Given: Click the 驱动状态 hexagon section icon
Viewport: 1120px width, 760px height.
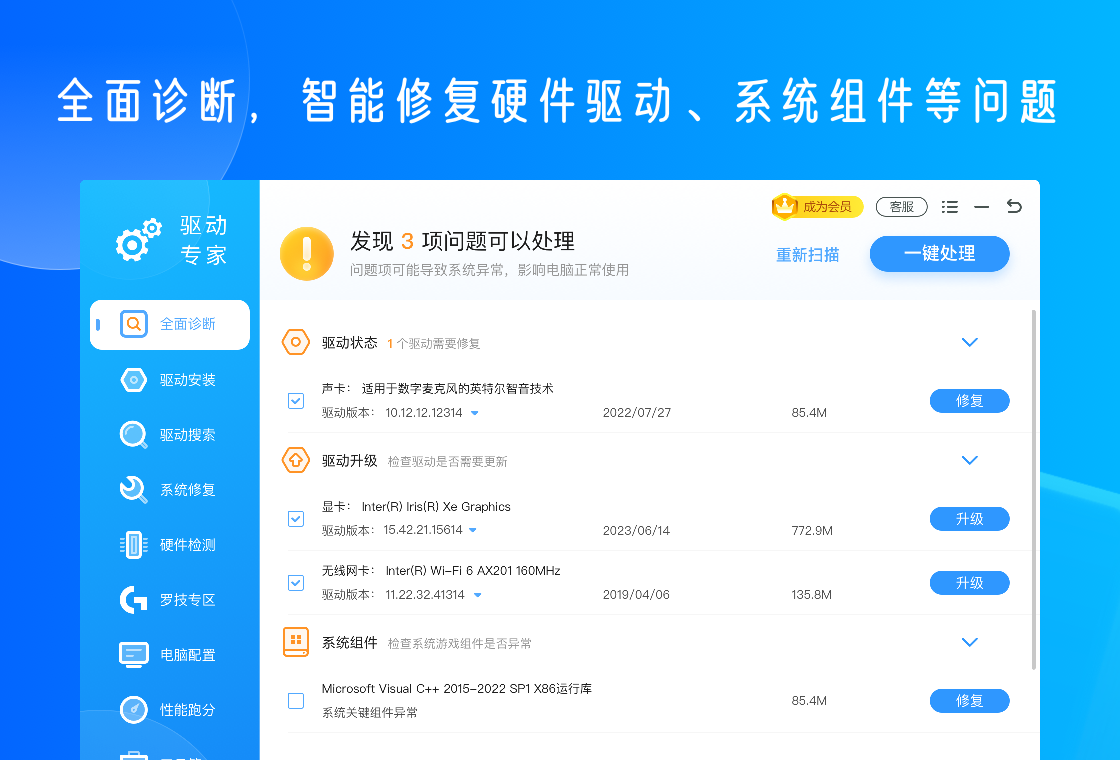Looking at the screenshot, I should [x=296, y=342].
